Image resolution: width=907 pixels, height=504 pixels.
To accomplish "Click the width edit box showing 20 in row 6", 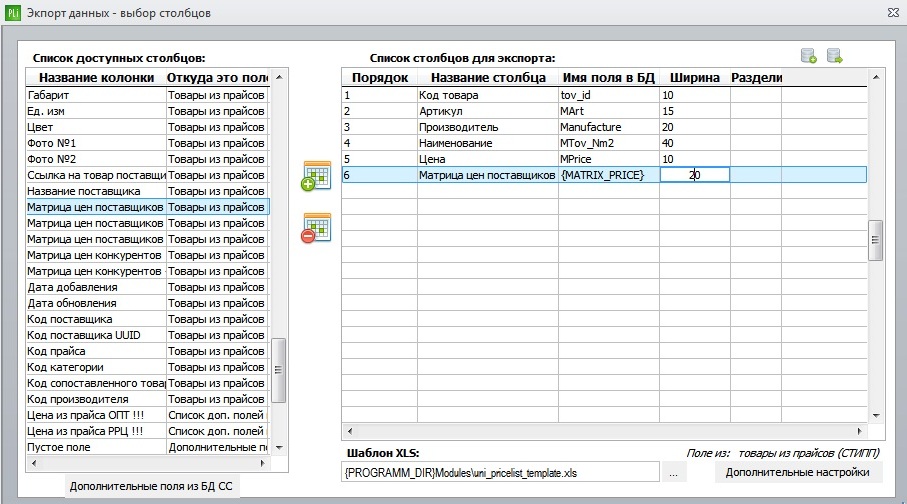I will pyautogui.click(x=695, y=175).
